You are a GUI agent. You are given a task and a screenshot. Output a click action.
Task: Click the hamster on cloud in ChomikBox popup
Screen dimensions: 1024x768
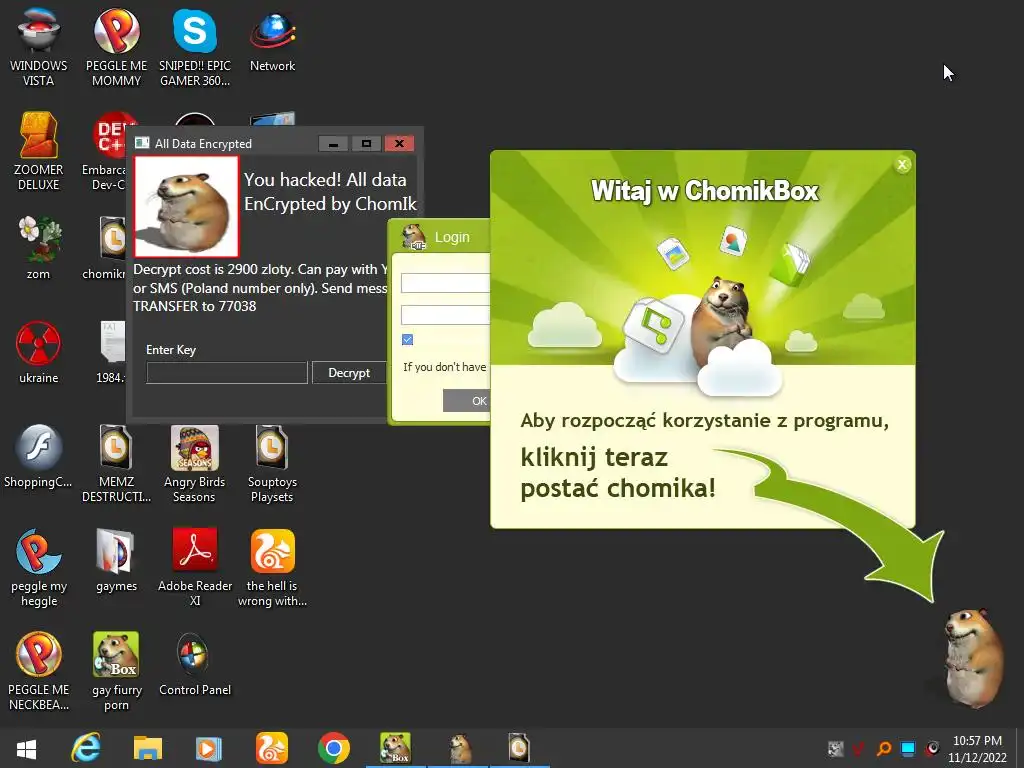[x=721, y=320]
